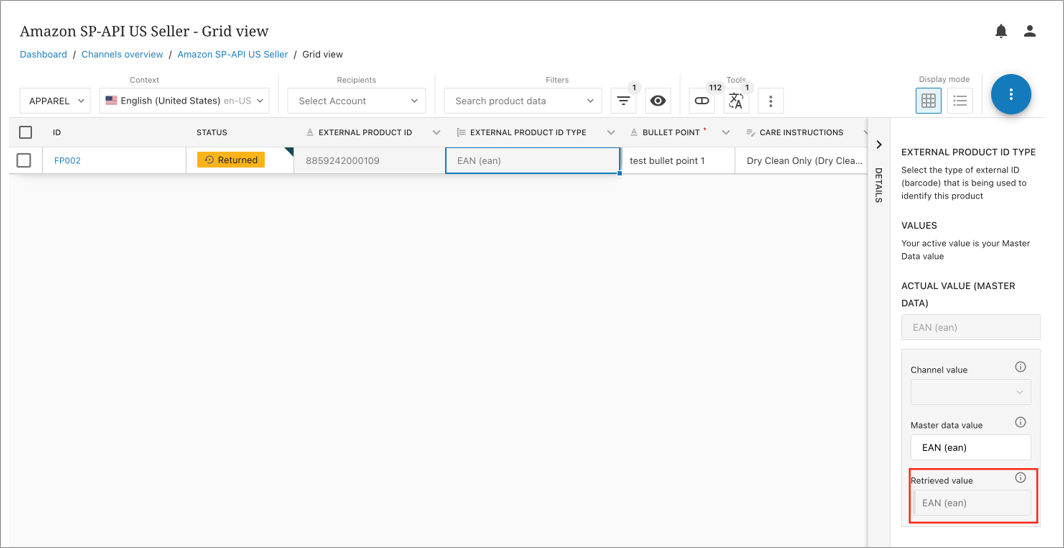Expand the Select Account dropdown
This screenshot has height=548, width=1064.
(357, 101)
